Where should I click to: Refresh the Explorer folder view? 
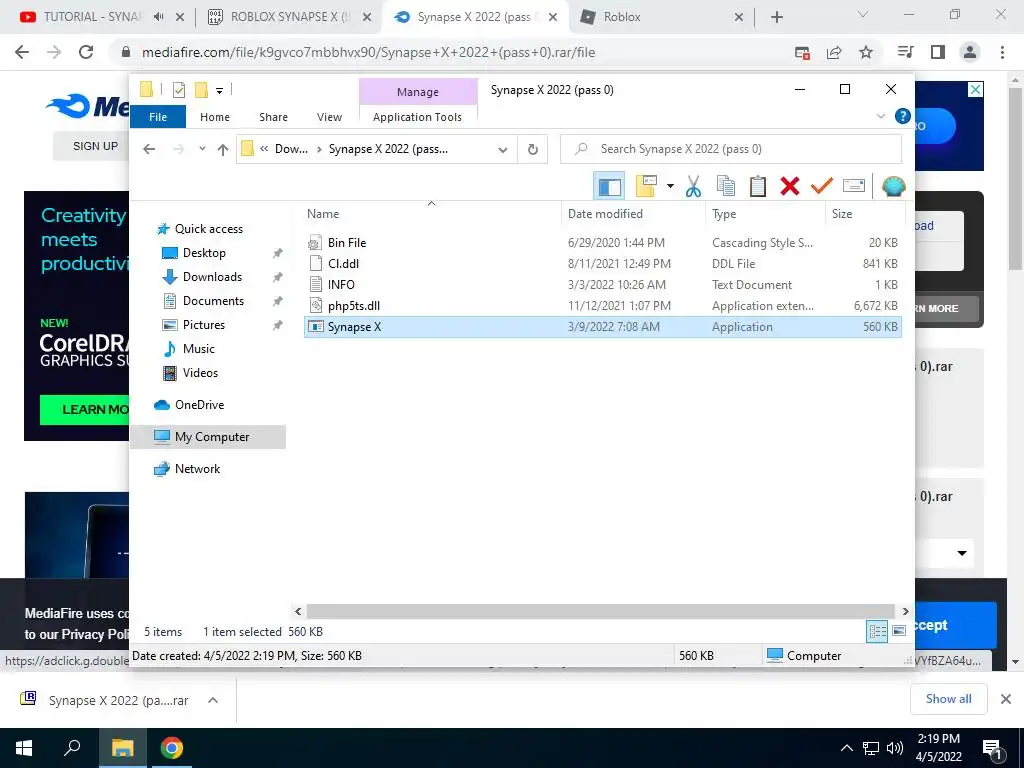[533, 150]
